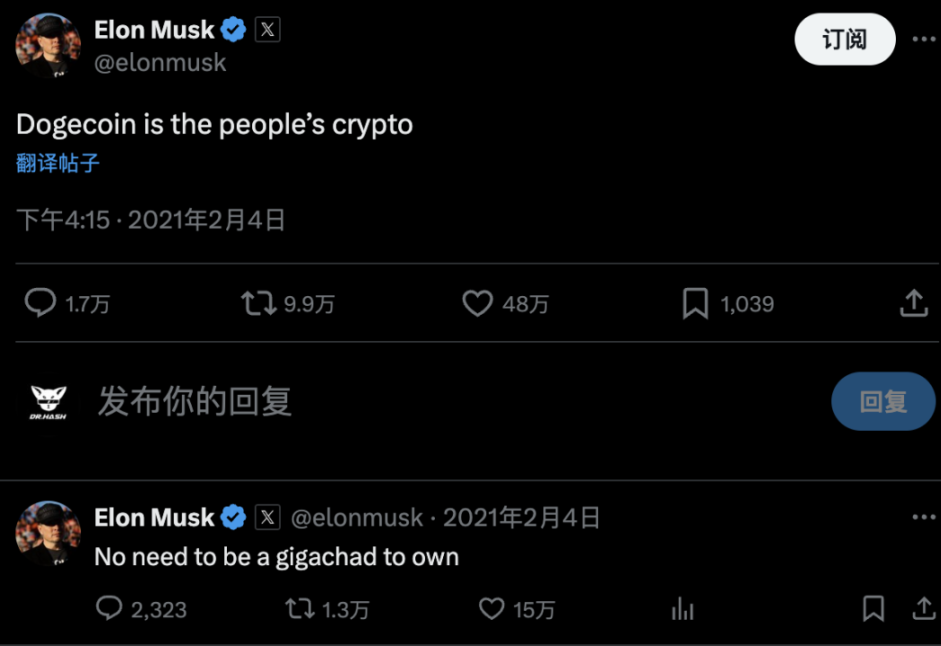This screenshot has width=941, height=646.
Task: Open Elon Musk's profile picture
Action: (48, 47)
